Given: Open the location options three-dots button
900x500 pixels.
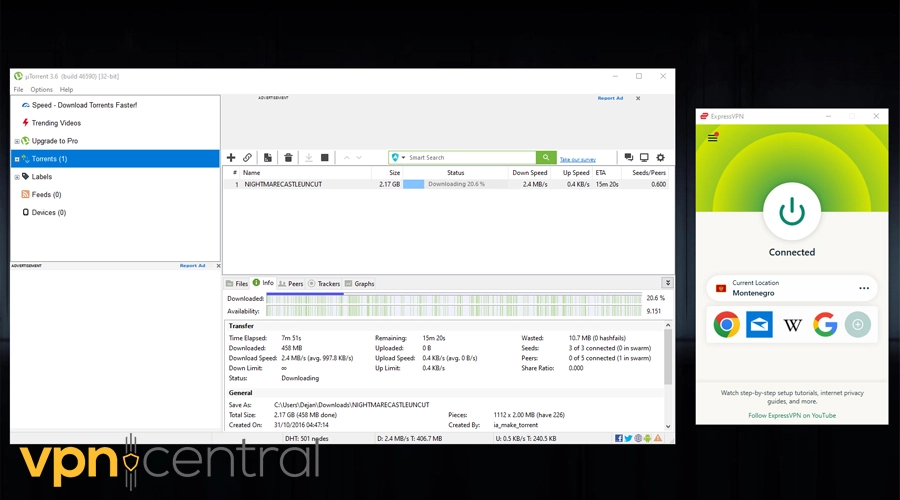Looking at the screenshot, I should tap(864, 288).
